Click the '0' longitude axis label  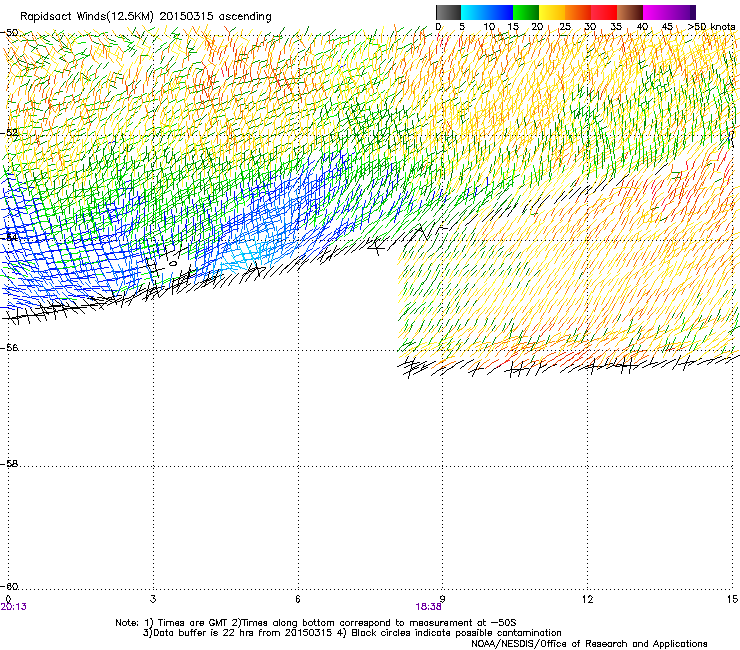(8, 599)
